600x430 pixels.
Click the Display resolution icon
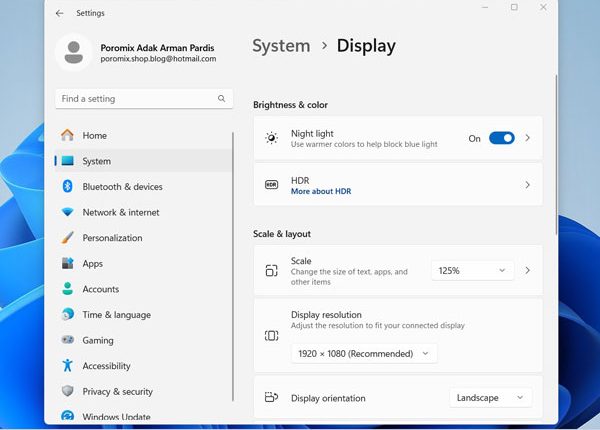point(271,336)
